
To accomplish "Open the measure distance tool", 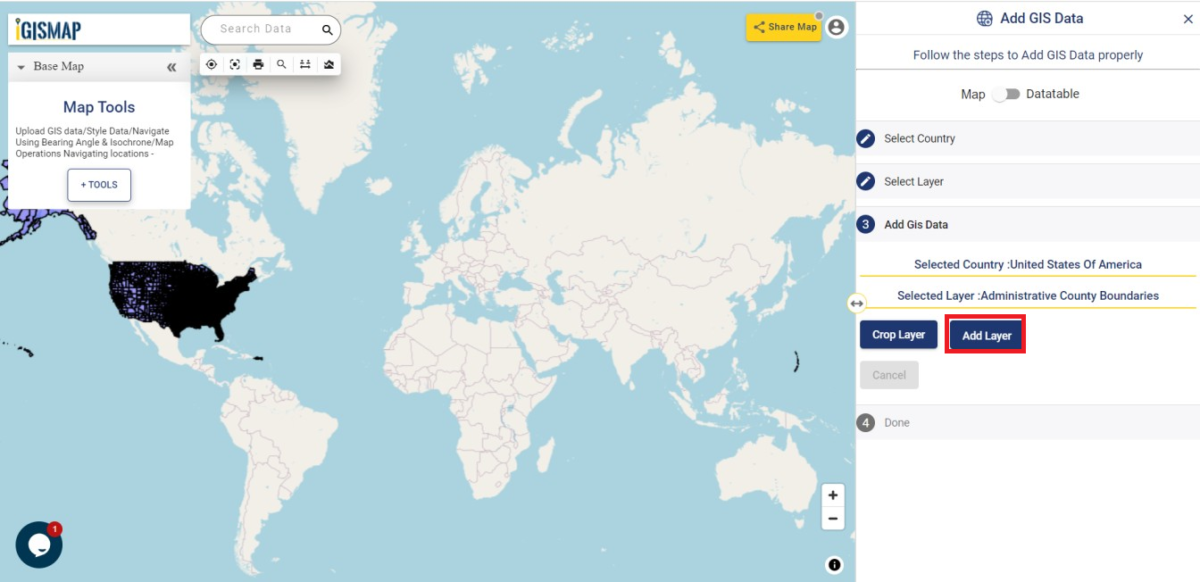I will pos(306,64).
